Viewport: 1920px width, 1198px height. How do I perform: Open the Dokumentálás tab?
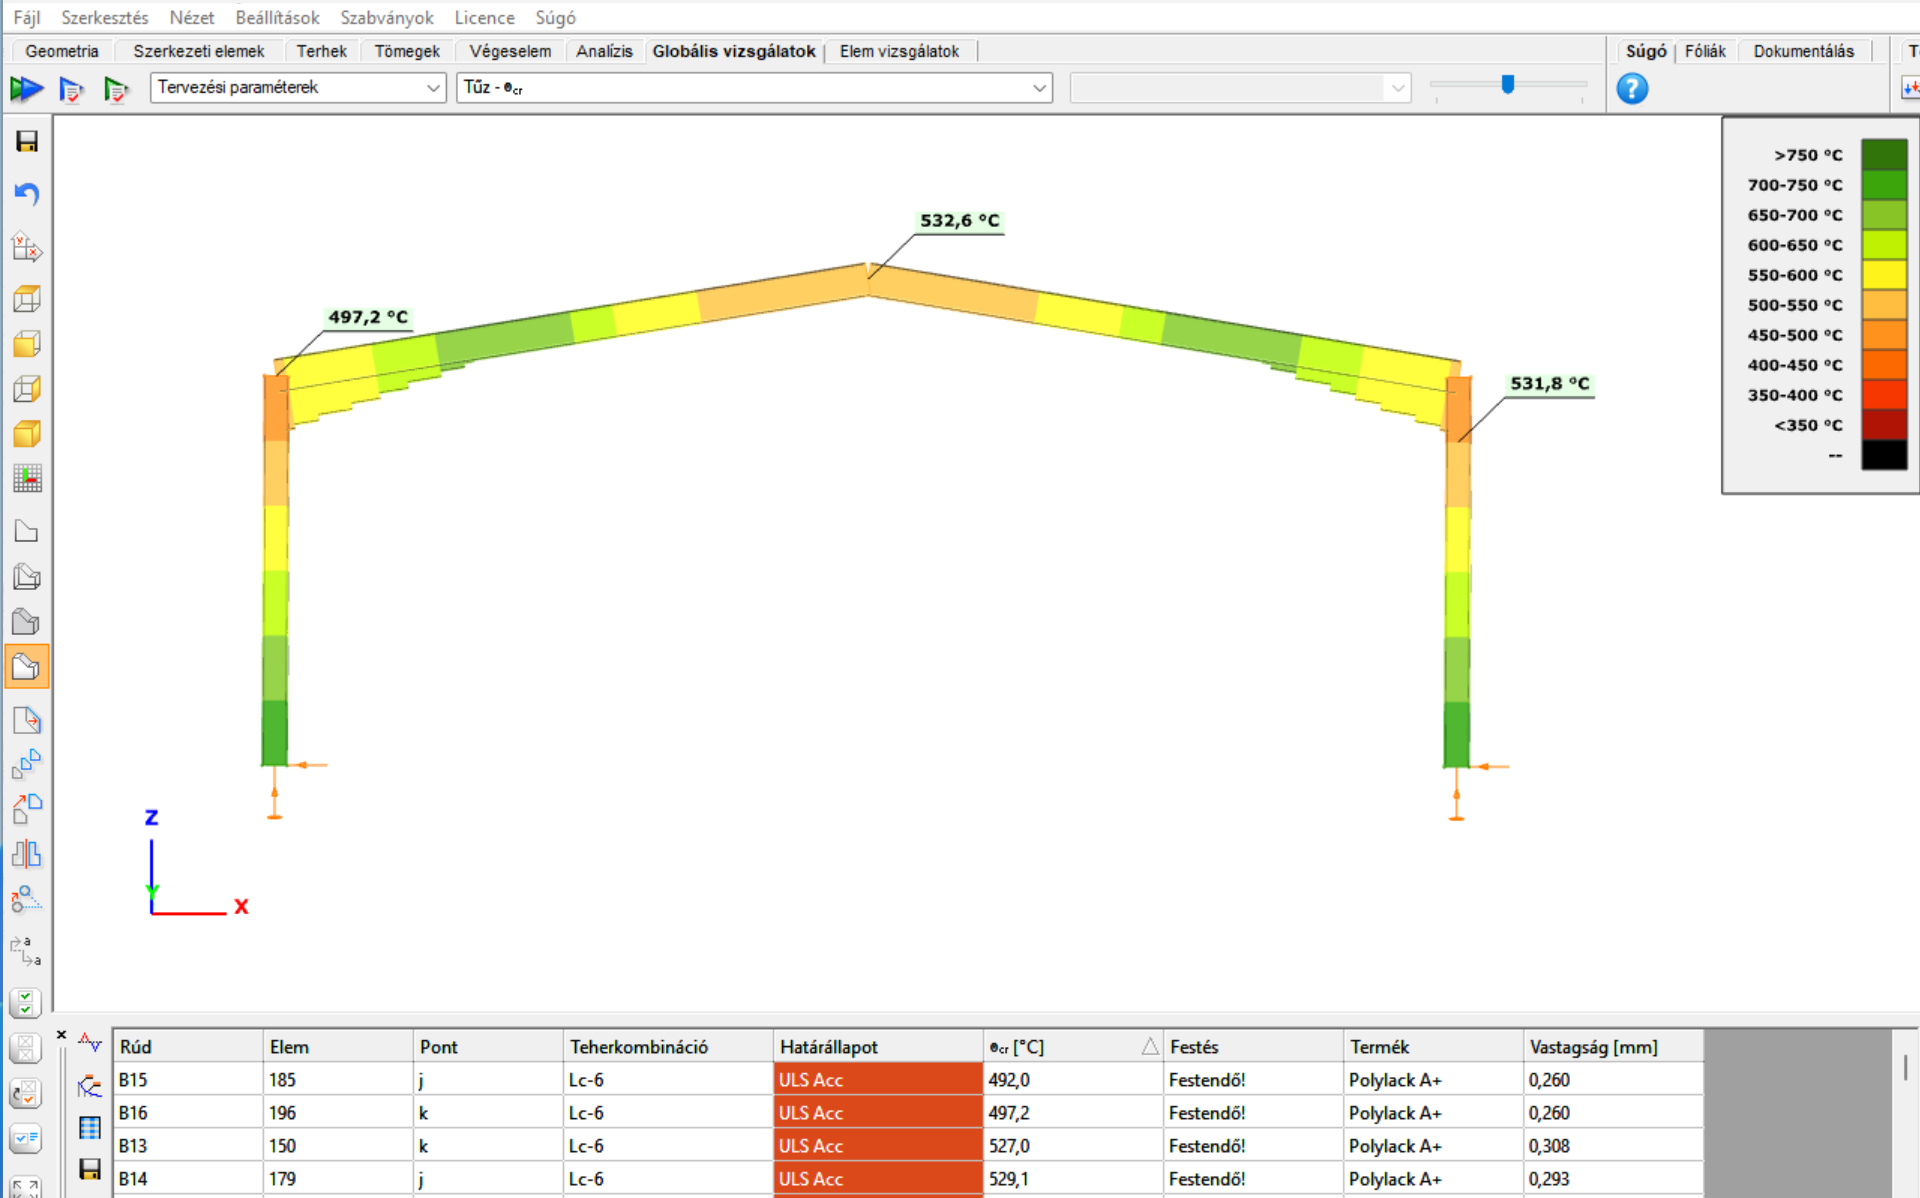1802,51
